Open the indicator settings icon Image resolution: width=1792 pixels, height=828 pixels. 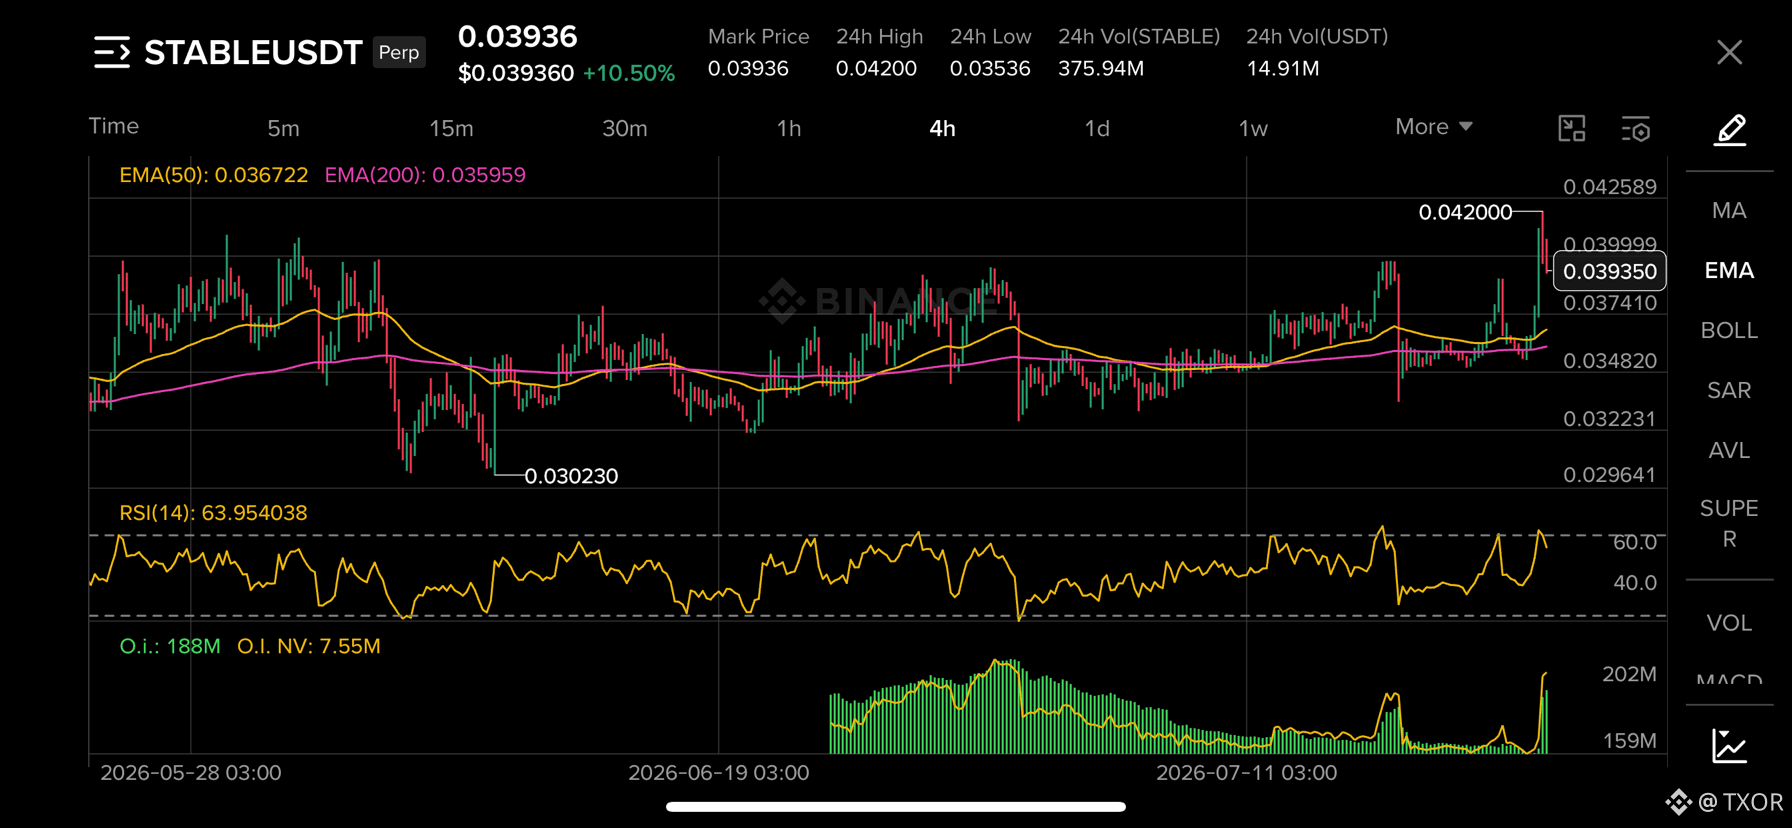point(1636,128)
